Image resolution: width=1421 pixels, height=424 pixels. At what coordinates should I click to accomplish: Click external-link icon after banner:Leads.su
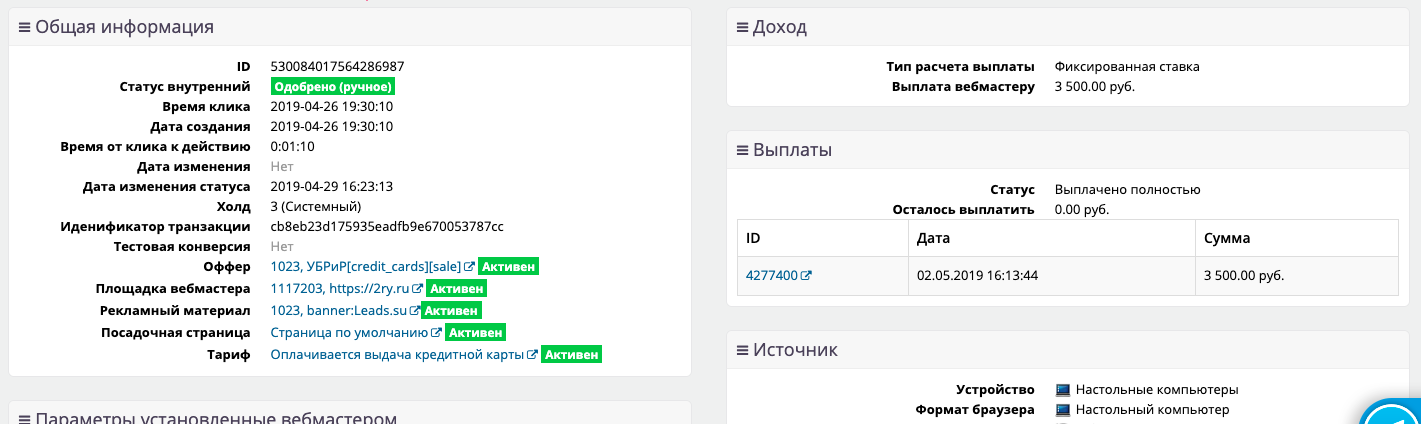point(414,311)
